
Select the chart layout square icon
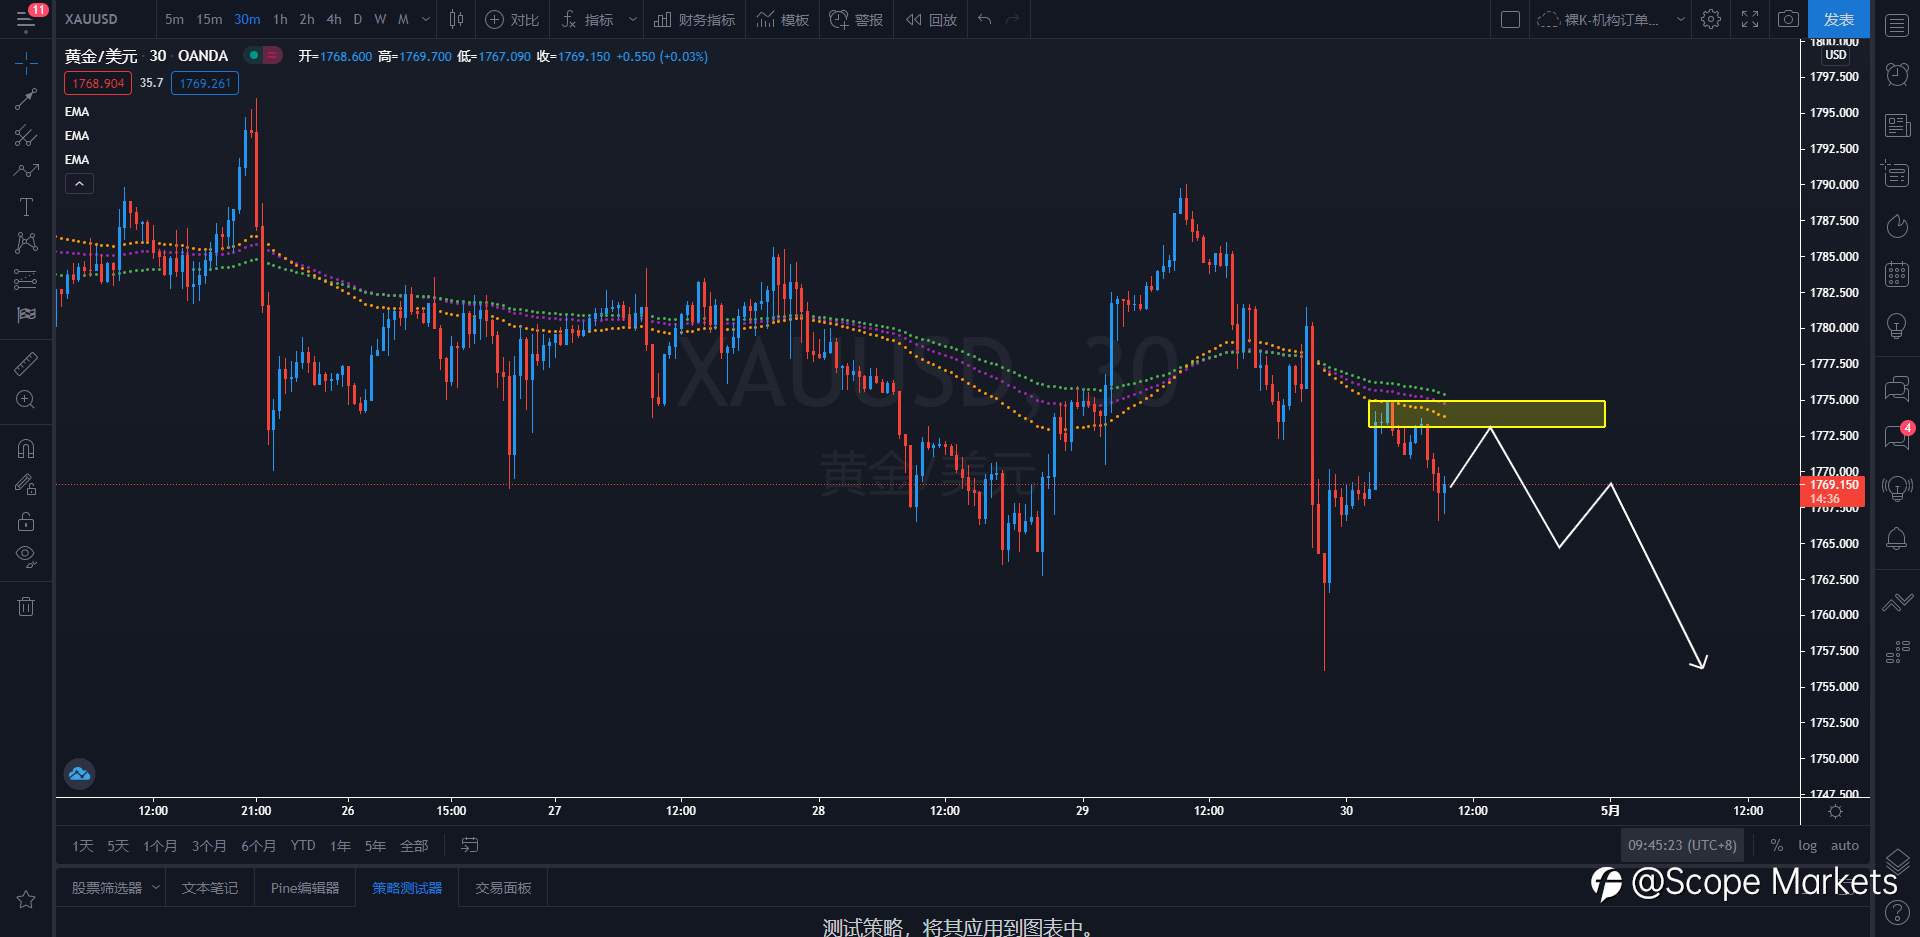1511,19
